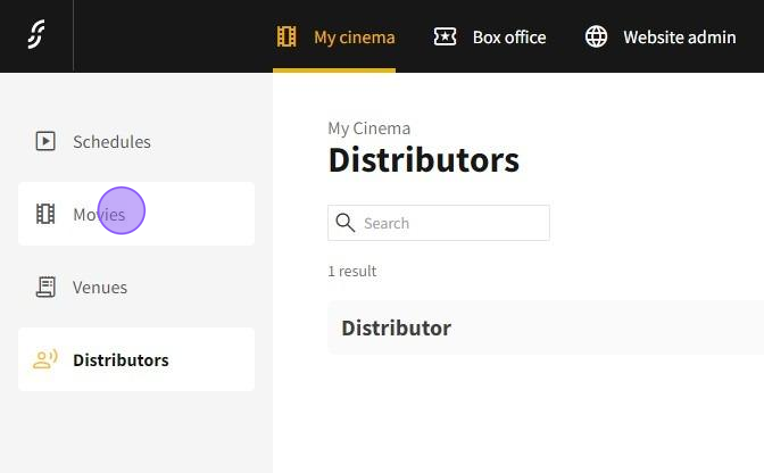Go to the Website admin tab
This screenshot has height=473, width=764.
click(x=679, y=37)
